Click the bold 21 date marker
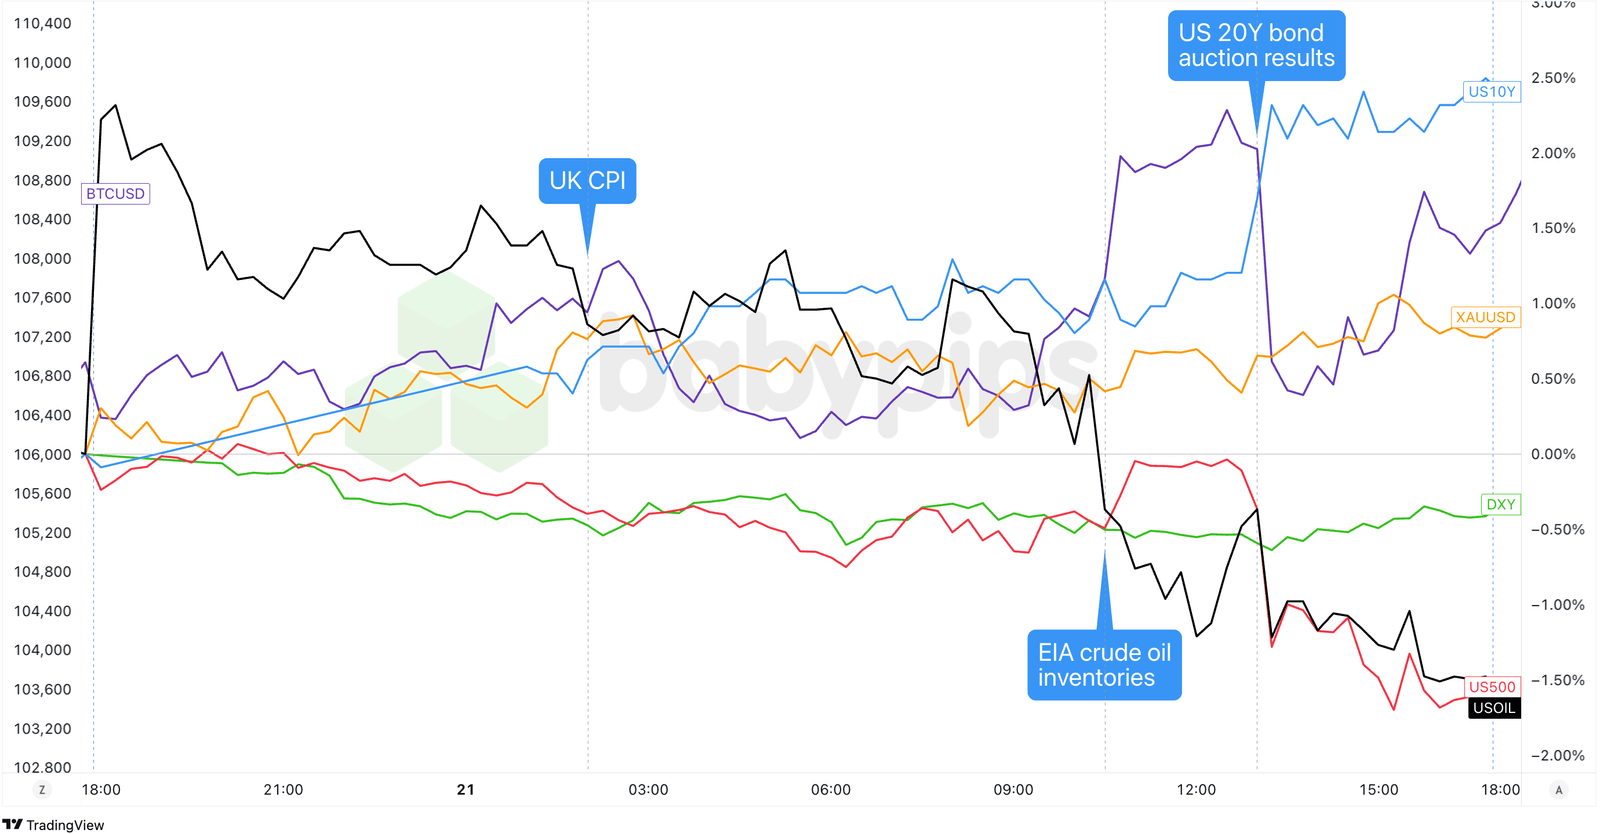Image resolution: width=1600 pixels, height=834 pixels. click(x=465, y=790)
